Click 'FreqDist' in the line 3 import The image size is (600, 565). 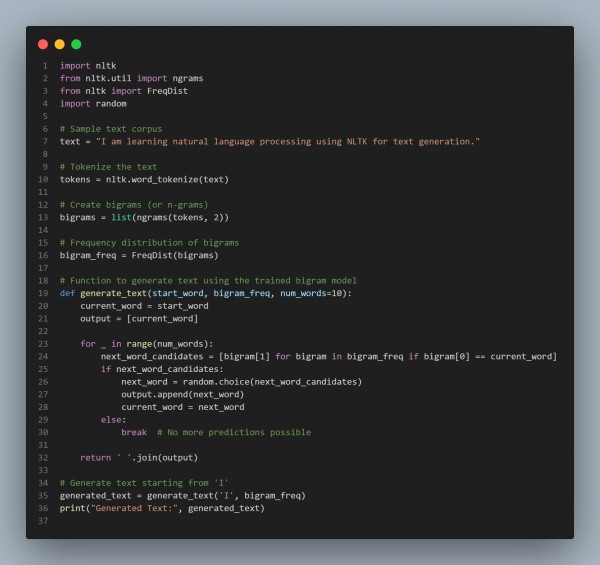tap(167, 91)
